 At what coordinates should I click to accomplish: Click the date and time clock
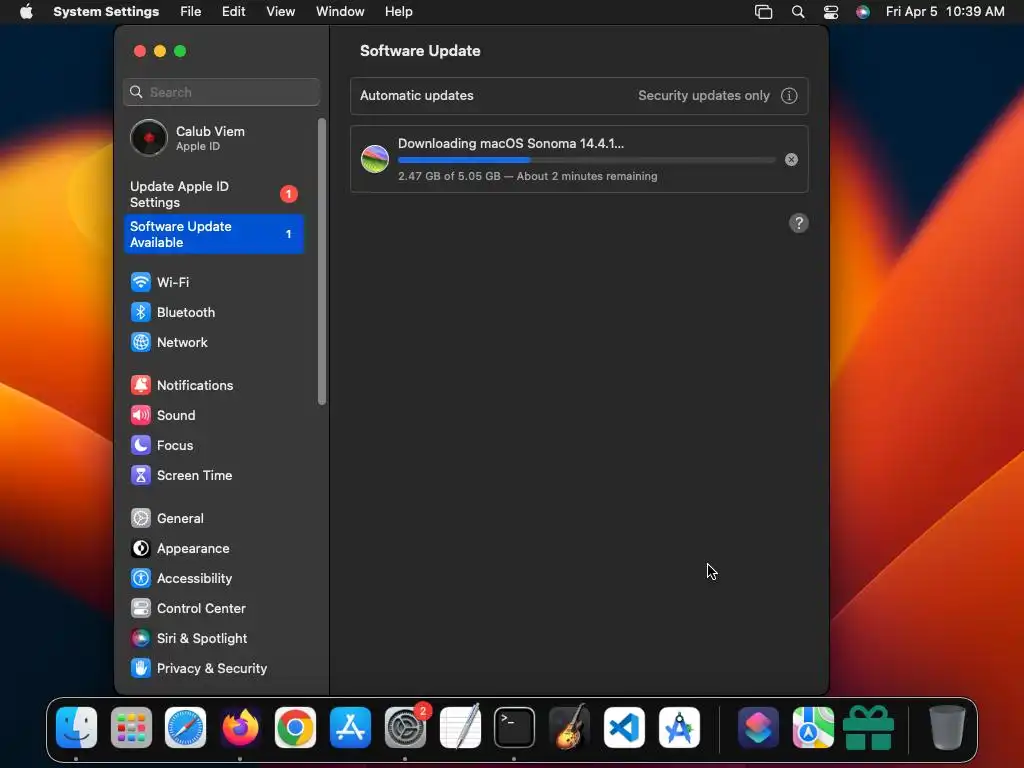945,12
